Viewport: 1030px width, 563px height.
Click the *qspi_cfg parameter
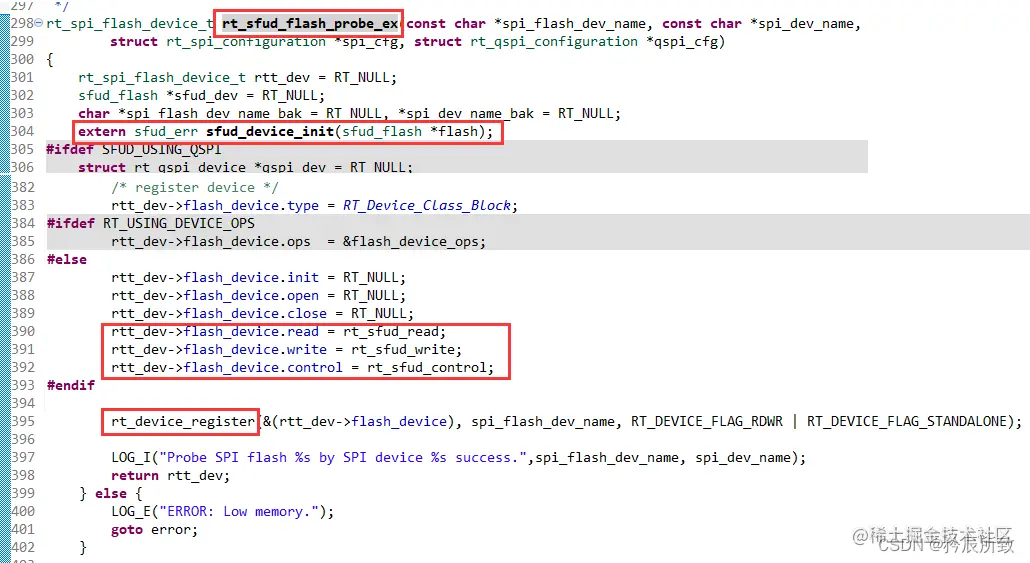tap(682, 42)
